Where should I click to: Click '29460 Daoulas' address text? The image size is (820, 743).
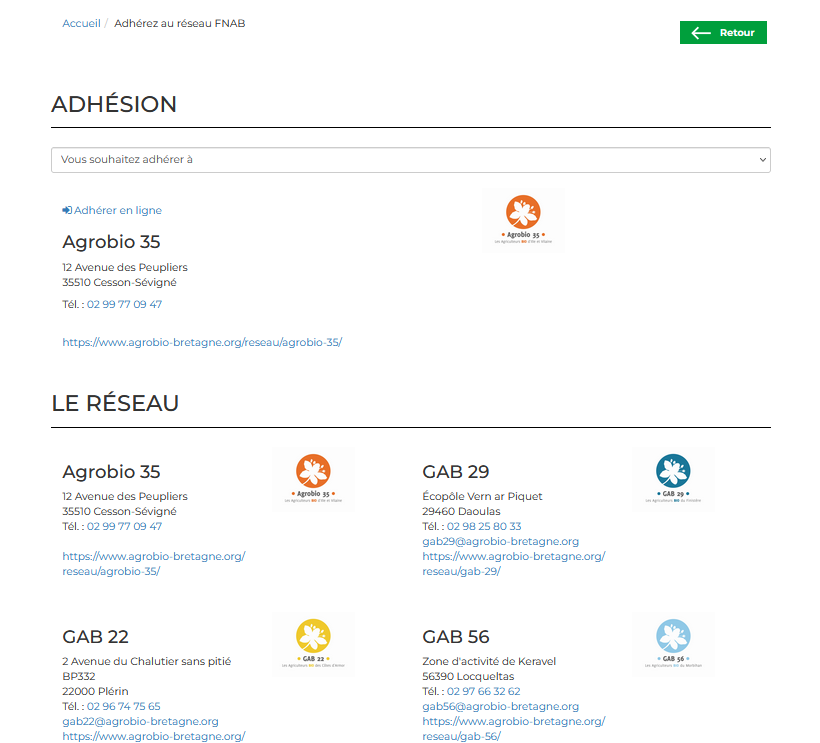click(461, 511)
